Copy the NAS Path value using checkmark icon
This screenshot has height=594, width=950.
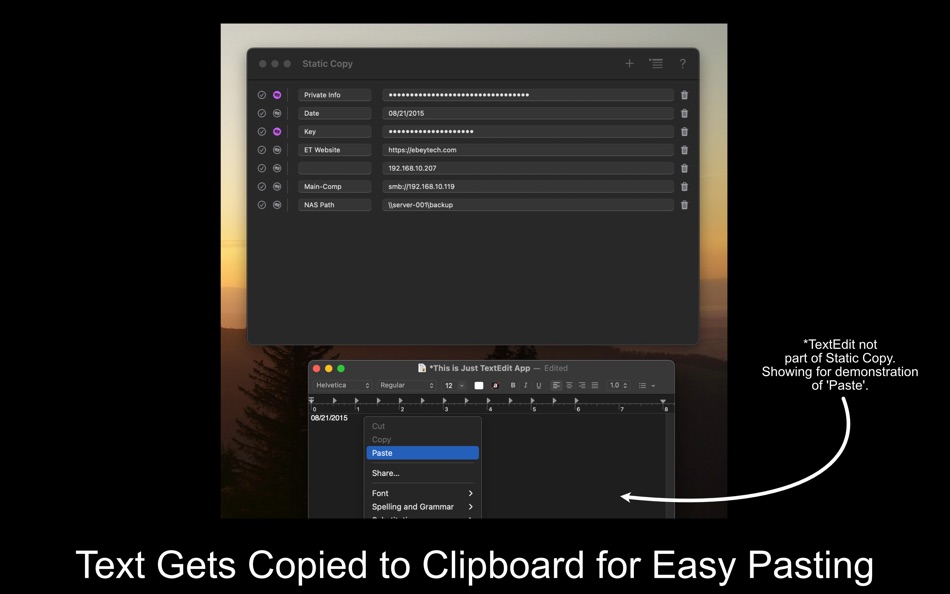tap(262, 205)
